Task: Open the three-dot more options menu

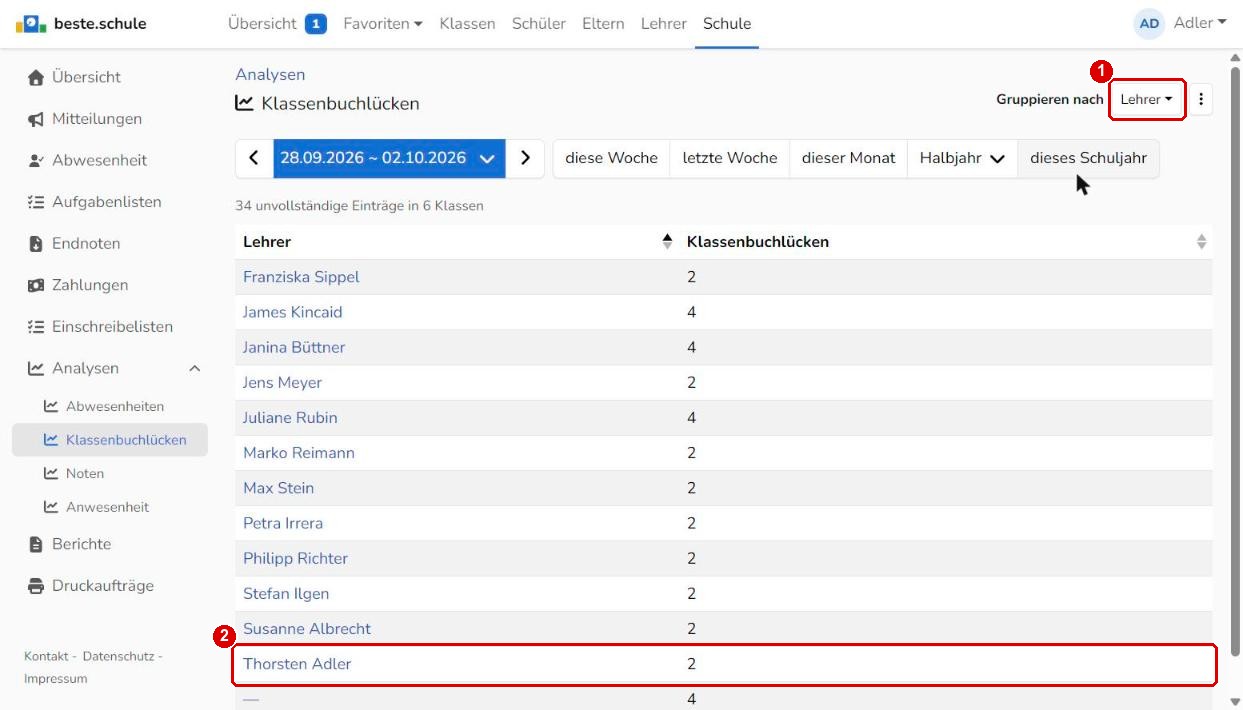Action: 1201,99
